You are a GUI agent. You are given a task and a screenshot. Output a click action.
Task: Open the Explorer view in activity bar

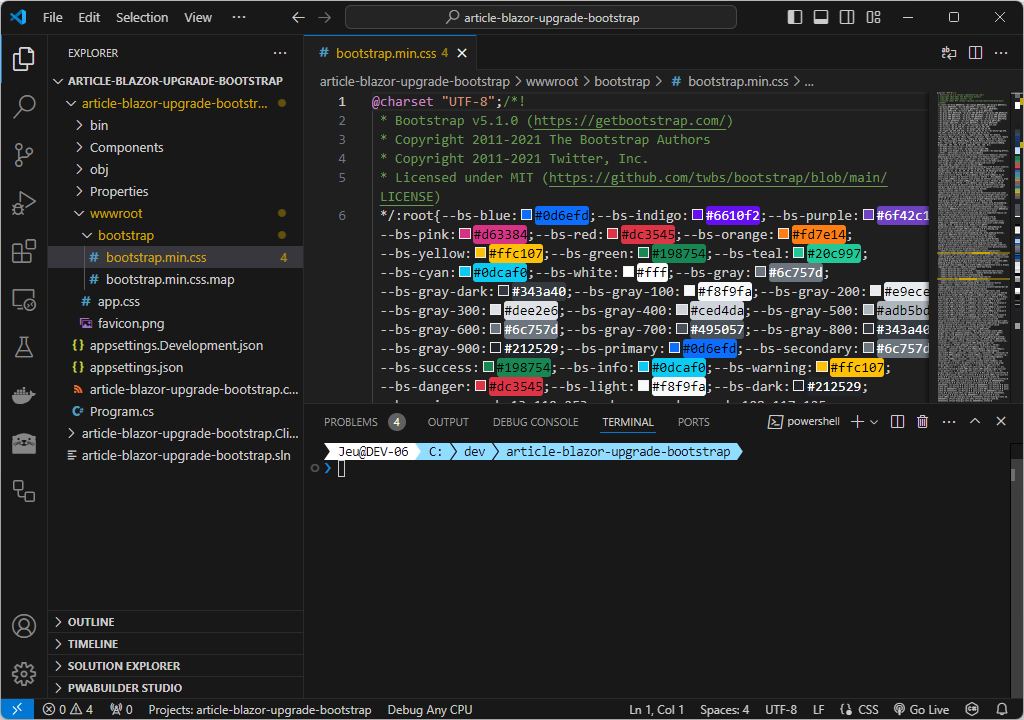(24, 59)
